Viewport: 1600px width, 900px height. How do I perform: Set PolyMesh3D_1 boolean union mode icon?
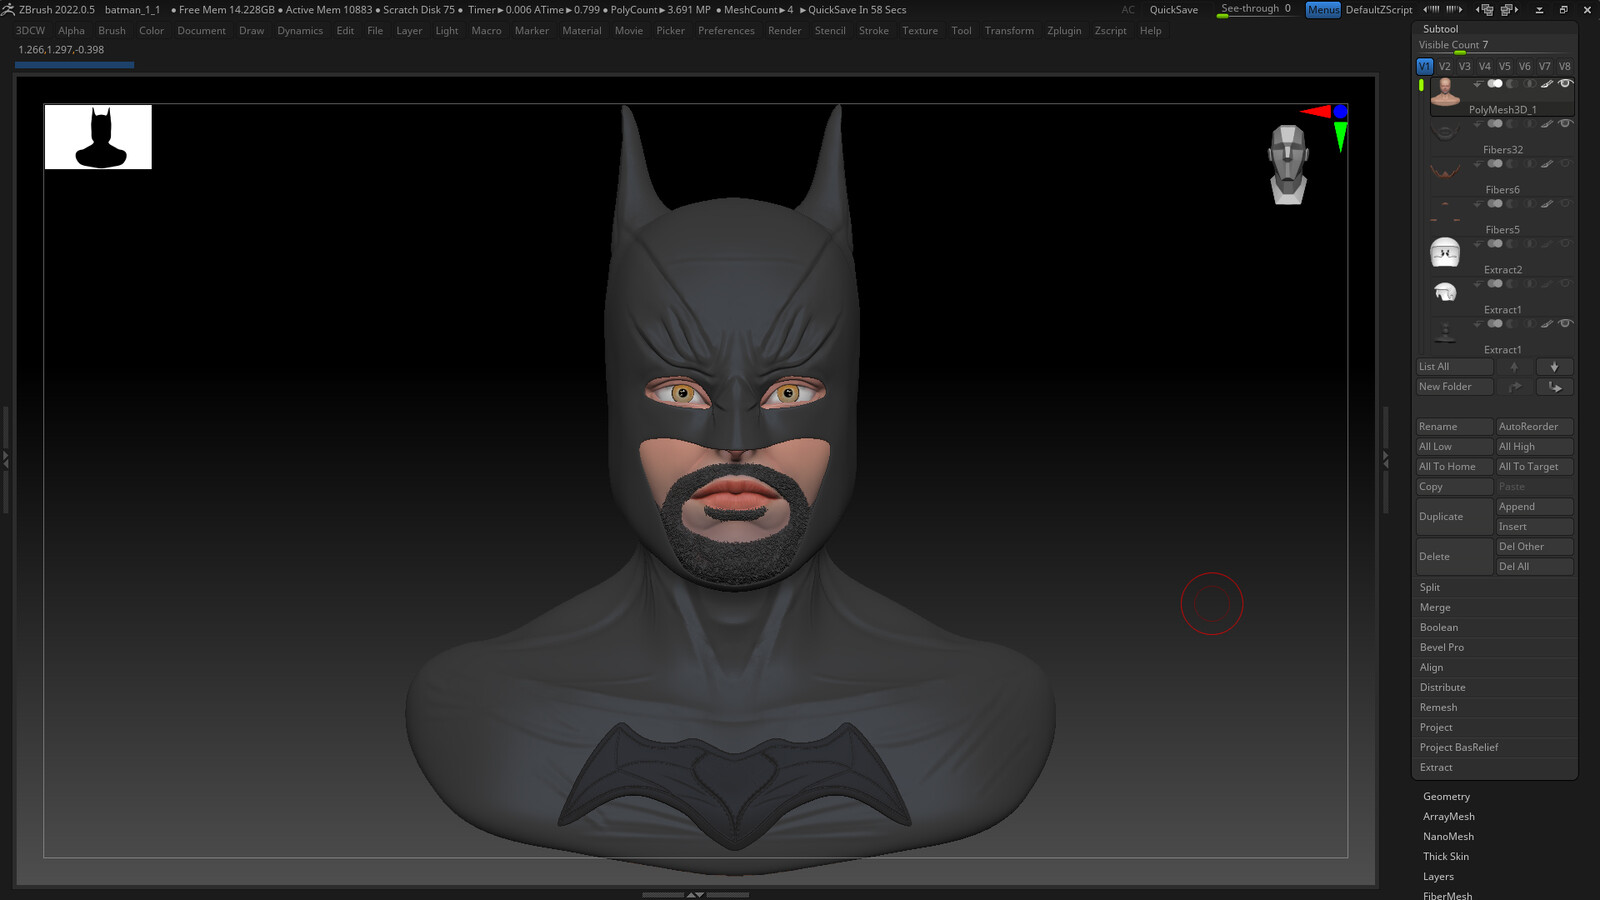pyautogui.click(x=1495, y=83)
